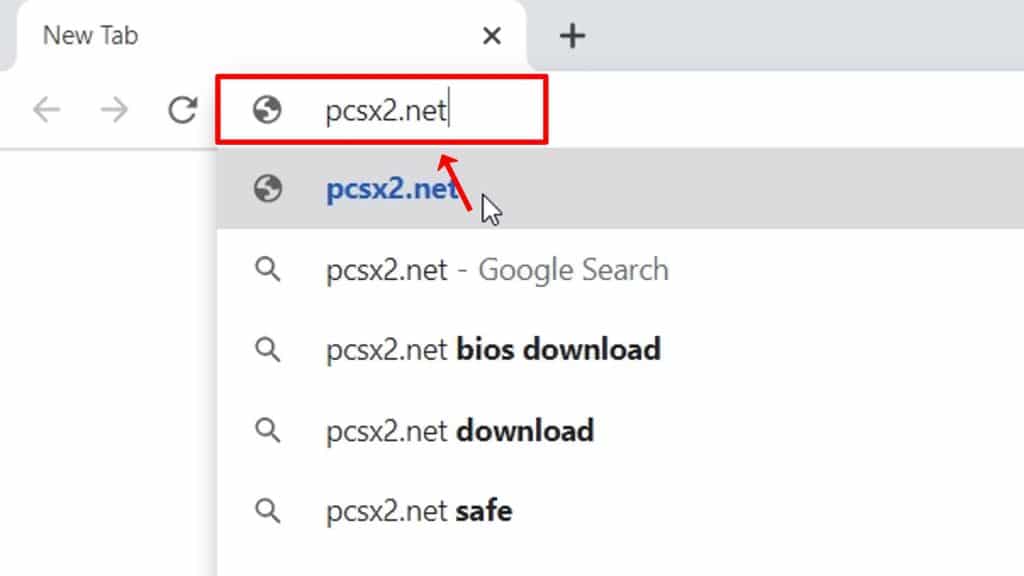Click the magnifier icon beside the pcsx2.net safe suggestion

pos(267,511)
